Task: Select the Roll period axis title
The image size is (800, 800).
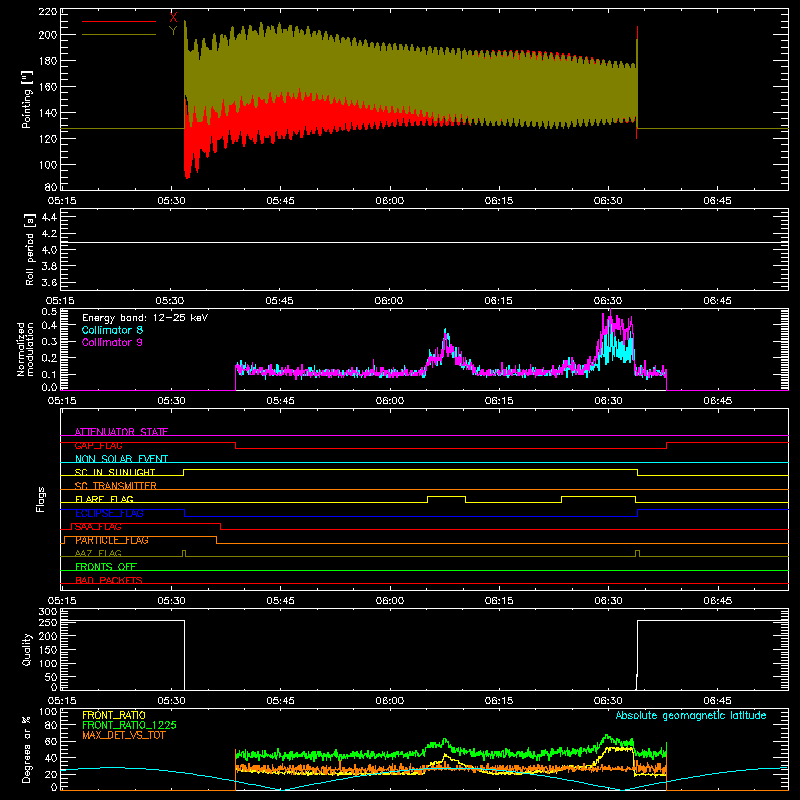Action: tap(30, 249)
